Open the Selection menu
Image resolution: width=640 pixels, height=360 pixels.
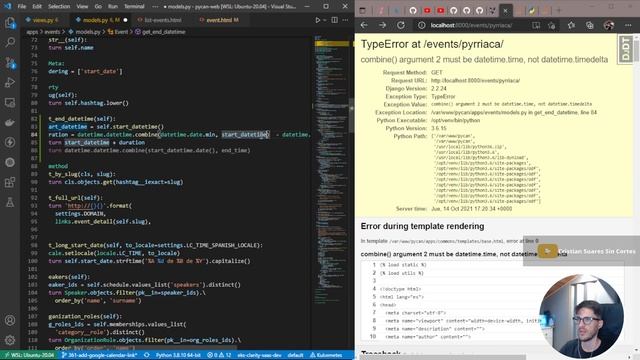pyautogui.click(x=59, y=7)
